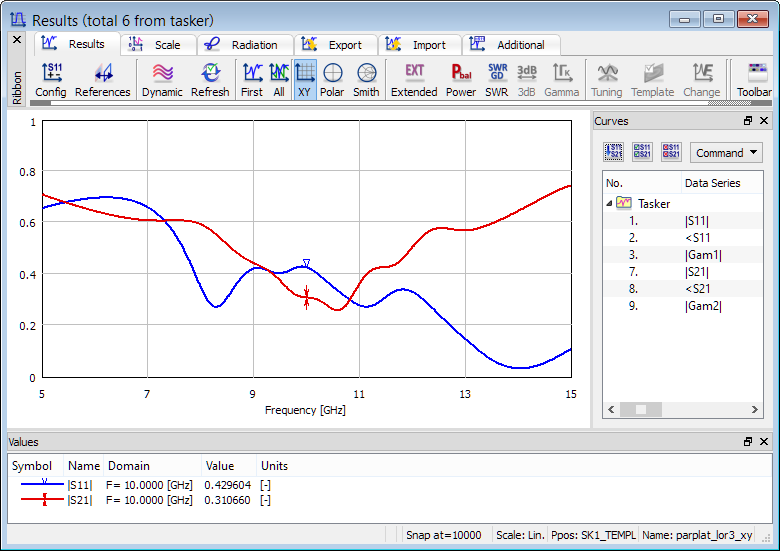780x551 pixels.
Task: Toggle showing All curves
Action: (279, 79)
